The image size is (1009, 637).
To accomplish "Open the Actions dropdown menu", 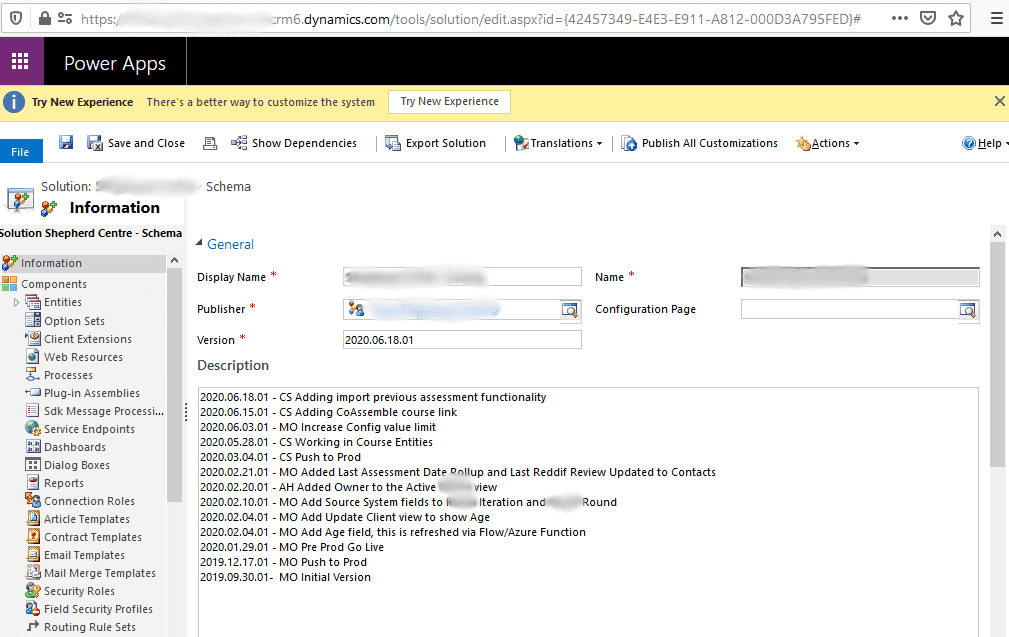I will pyautogui.click(x=828, y=143).
